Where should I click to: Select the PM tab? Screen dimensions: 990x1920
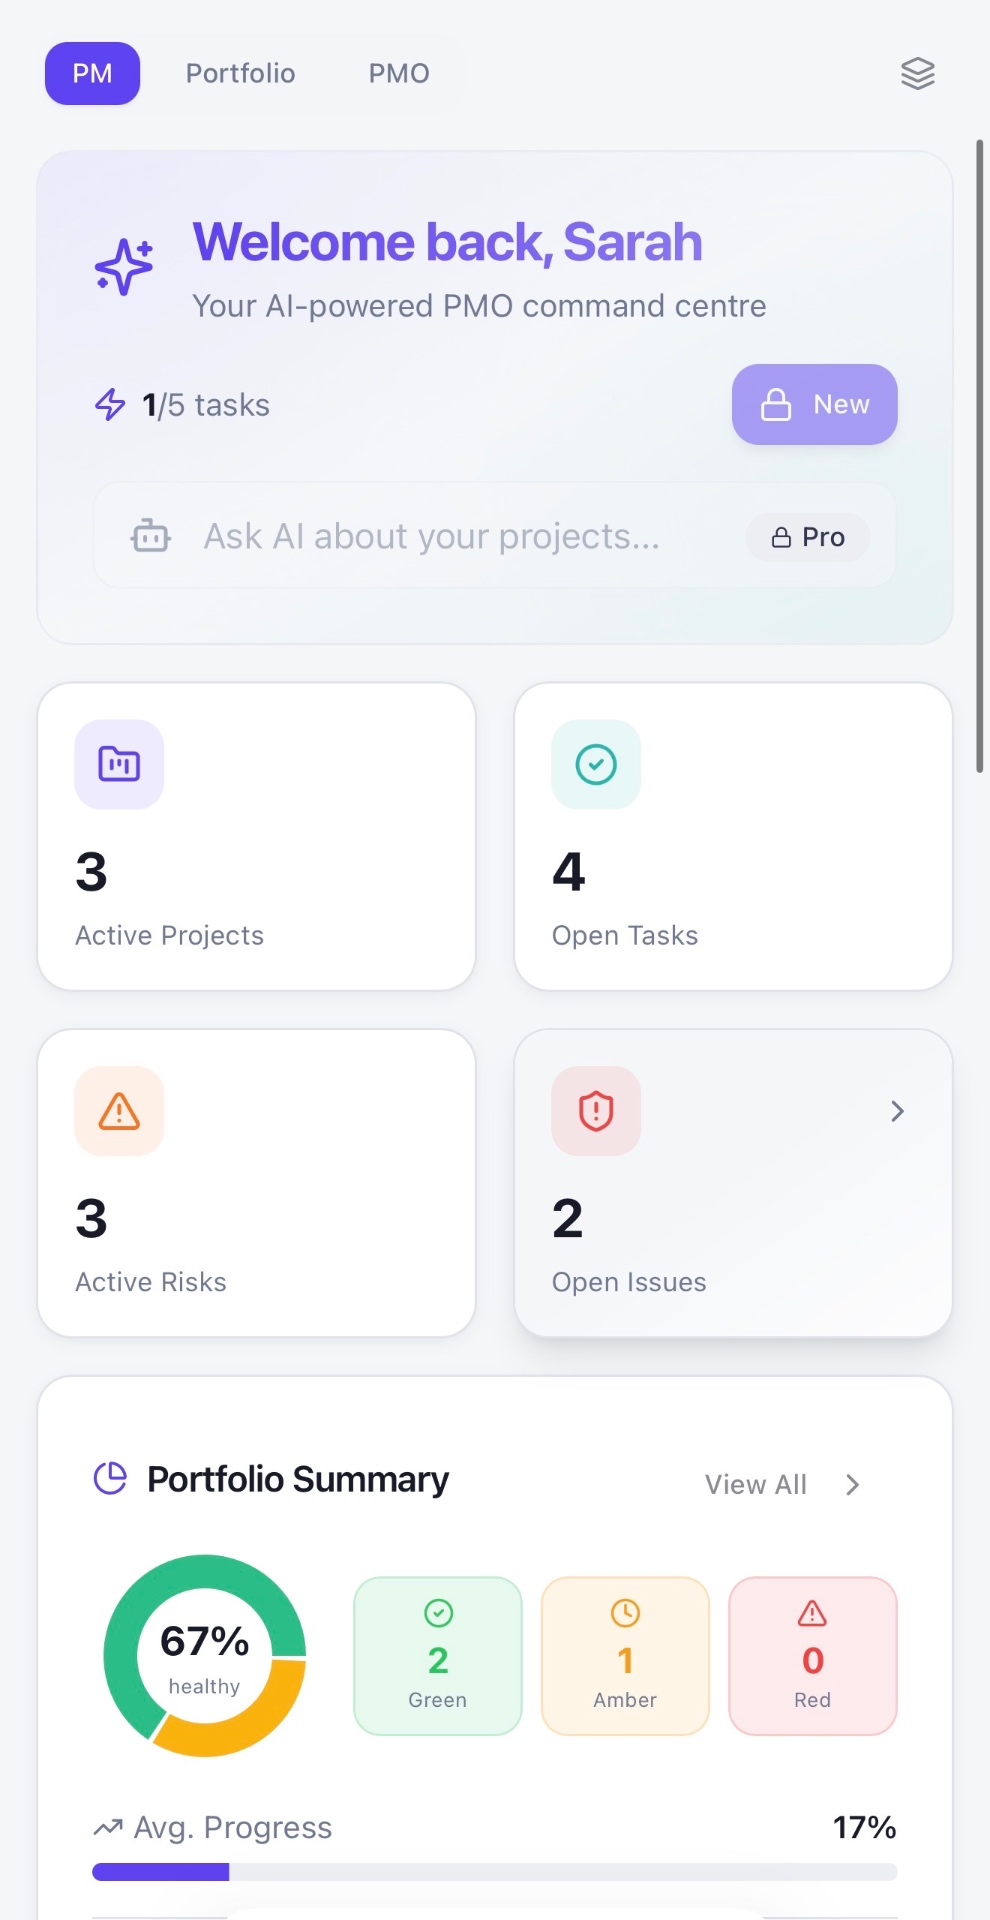pos(92,73)
